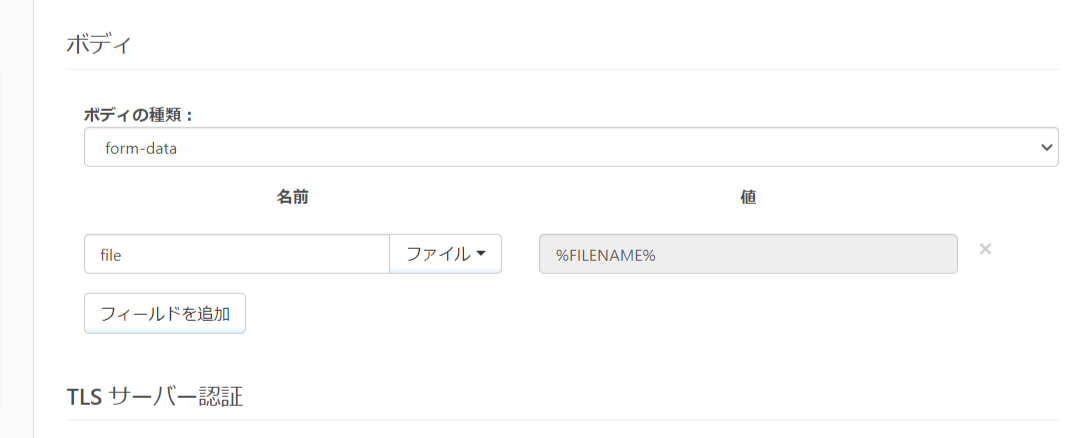This screenshot has height=438, width=1073.
Task: Open the ボディの種類 combo box
Action: point(570,147)
